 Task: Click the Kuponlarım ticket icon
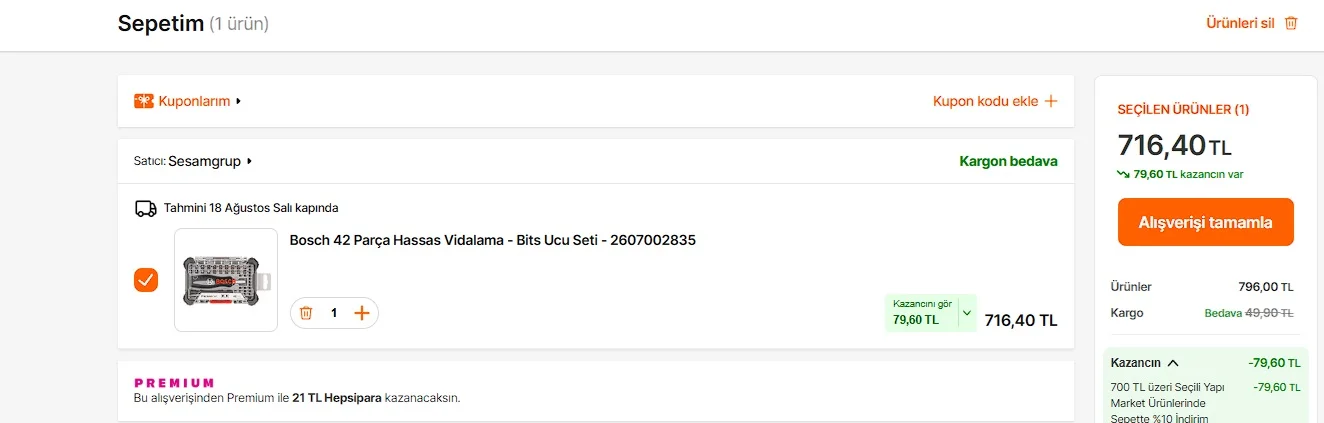coord(144,101)
